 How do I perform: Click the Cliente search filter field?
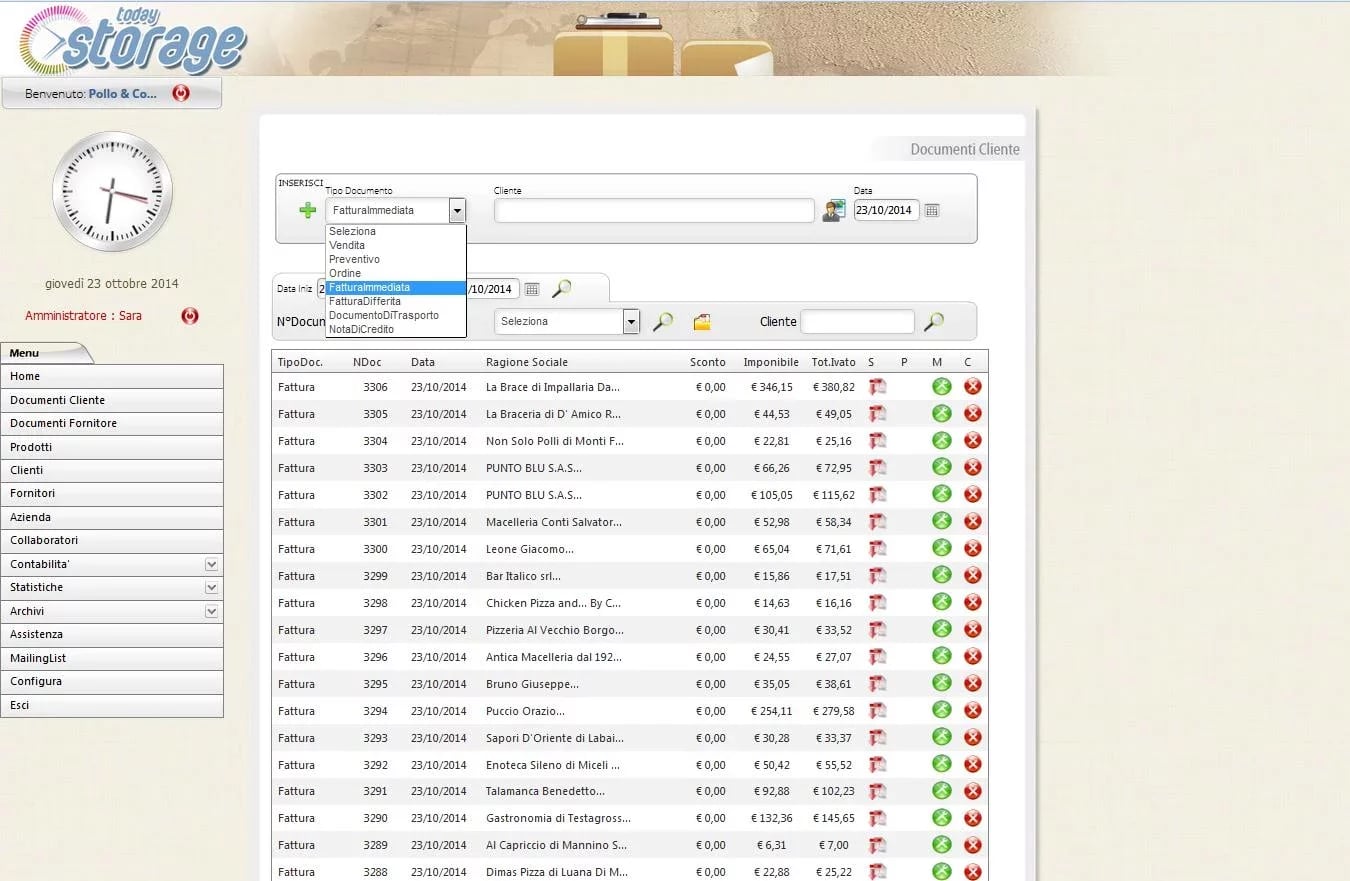click(857, 322)
